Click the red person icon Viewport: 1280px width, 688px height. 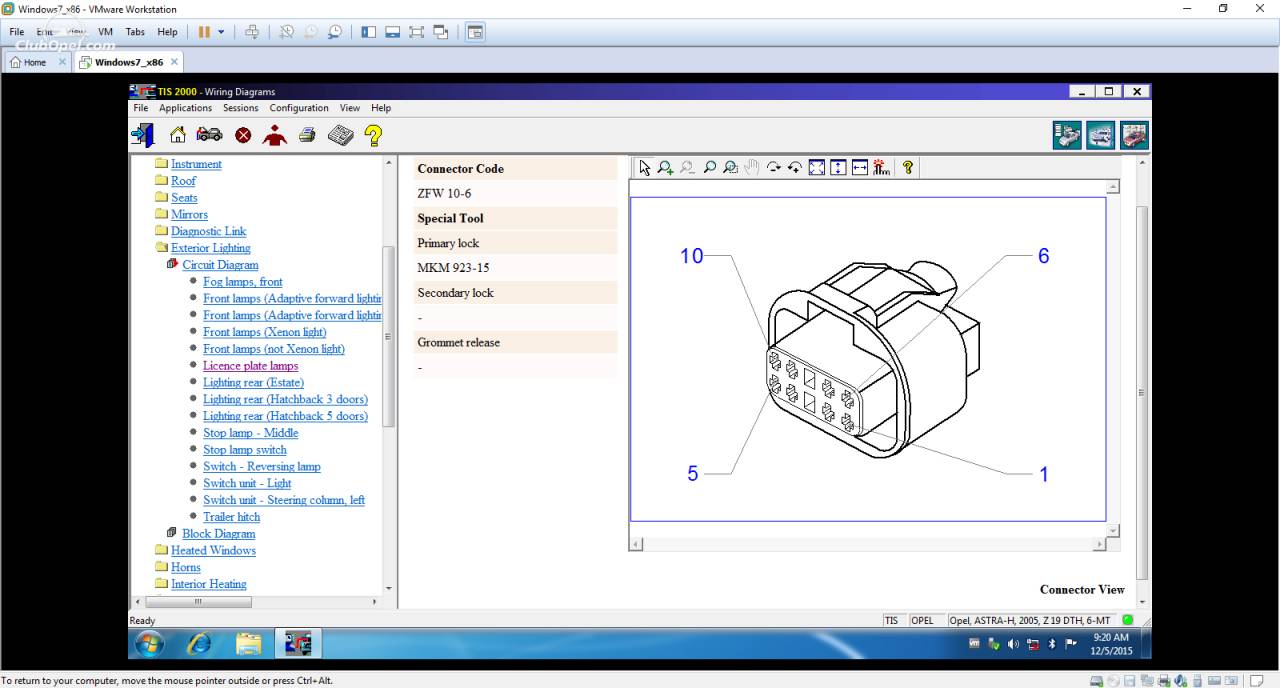coord(274,135)
